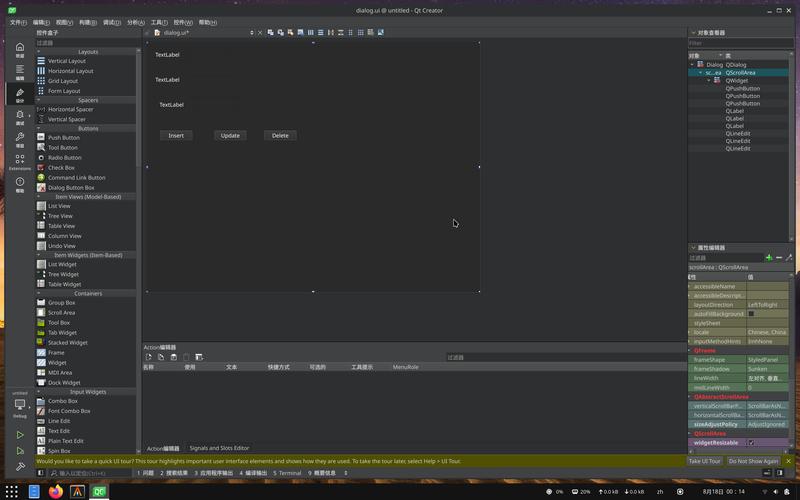Screen dimensions: 800x500
Task: Collapse the Layouts category in widget box
Action: [39, 52]
